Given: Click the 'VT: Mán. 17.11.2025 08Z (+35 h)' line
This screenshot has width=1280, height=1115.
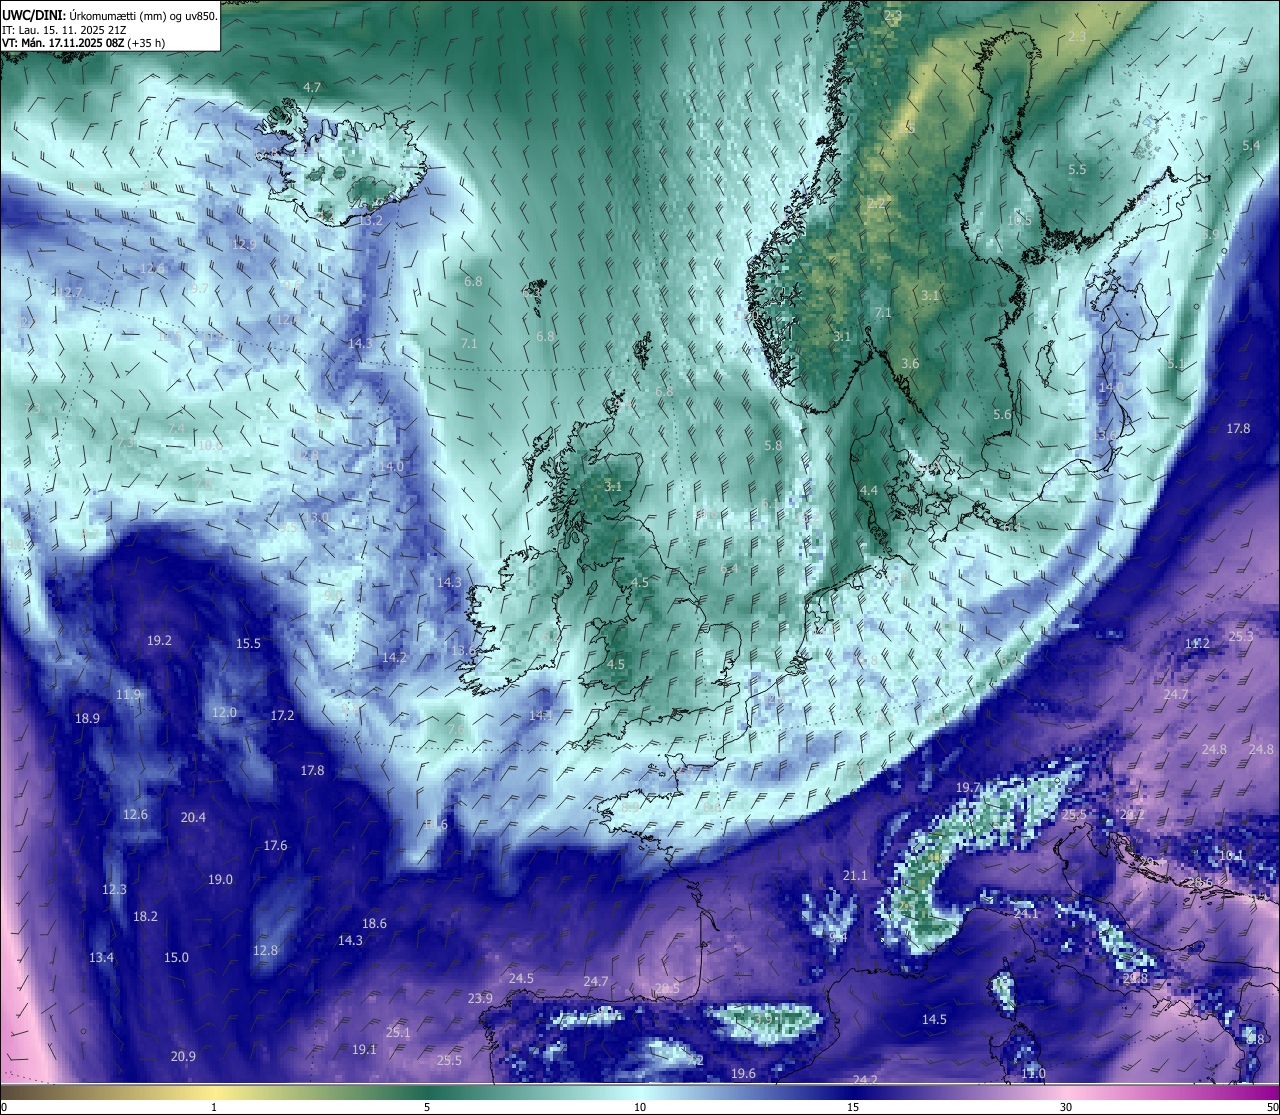Looking at the screenshot, I should coord(83,43).
